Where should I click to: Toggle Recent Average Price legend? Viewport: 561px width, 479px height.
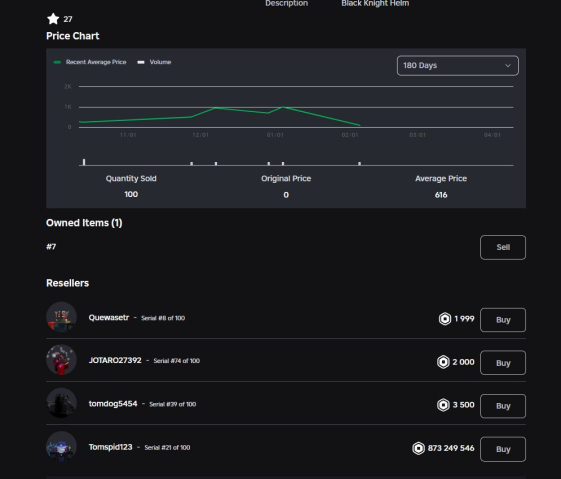(x=90, y=62)
